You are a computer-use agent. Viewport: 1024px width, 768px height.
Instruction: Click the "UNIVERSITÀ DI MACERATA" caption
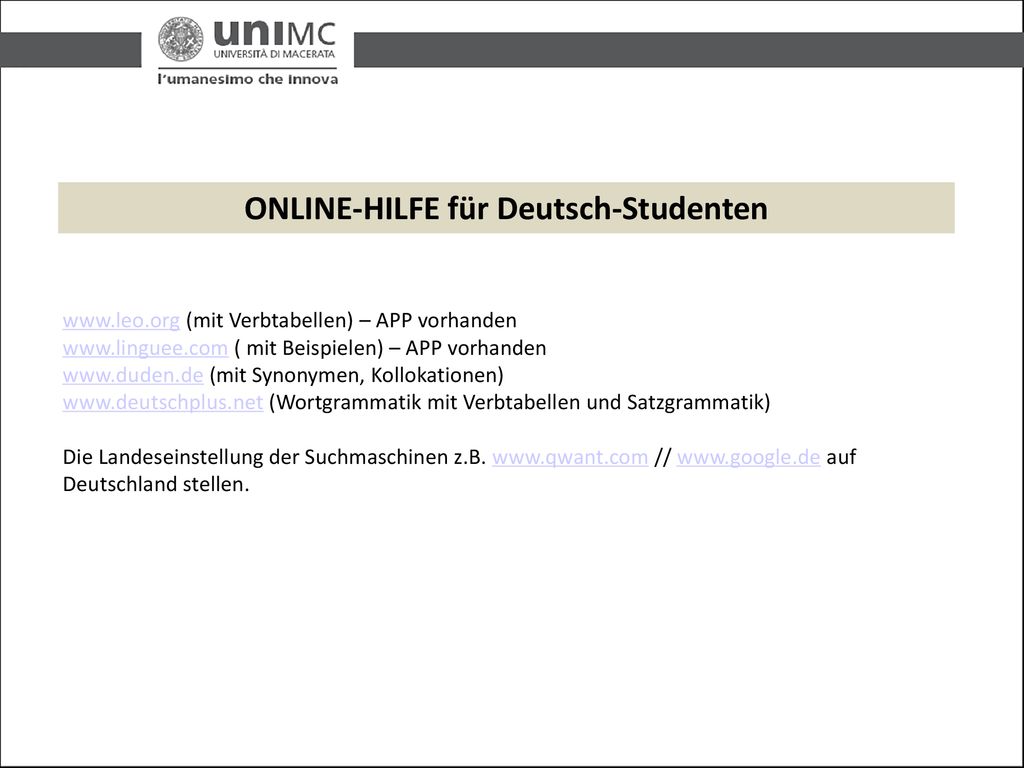(274, 54)
